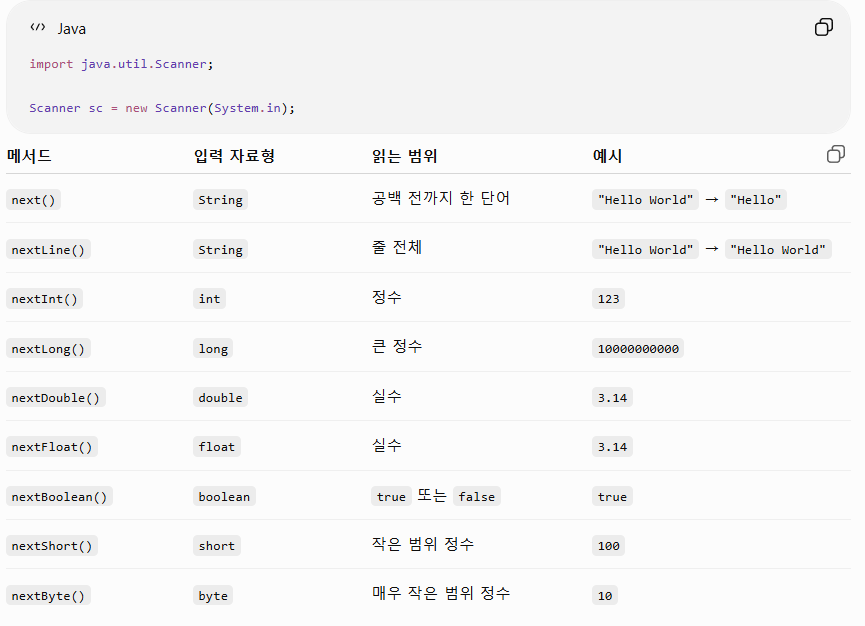
Task: Click the import java.util.Scanner code line
Action: [121, 64]
